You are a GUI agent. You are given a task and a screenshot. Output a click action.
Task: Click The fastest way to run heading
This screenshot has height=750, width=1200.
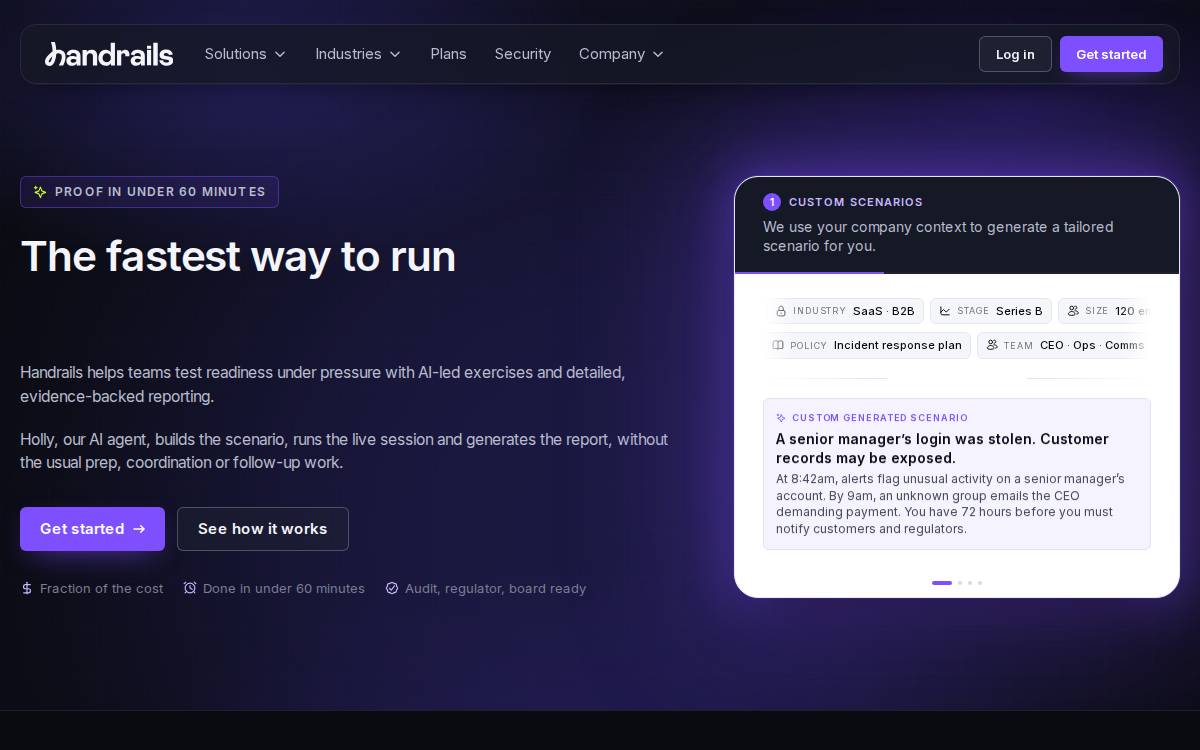coord(238,256)
